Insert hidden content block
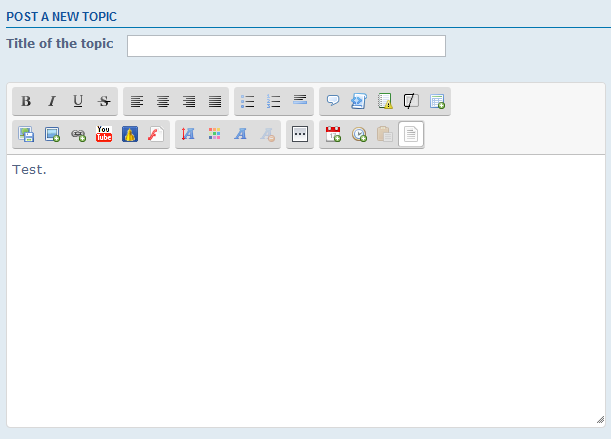The image size is (611, 439). 411,101
